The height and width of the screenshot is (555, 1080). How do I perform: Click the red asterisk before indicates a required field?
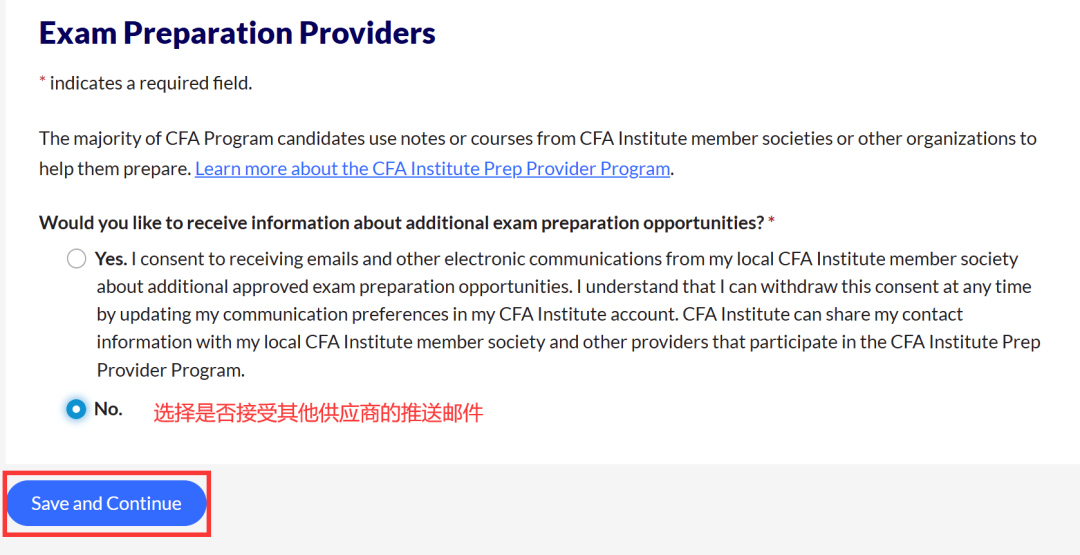pos(42,83)
